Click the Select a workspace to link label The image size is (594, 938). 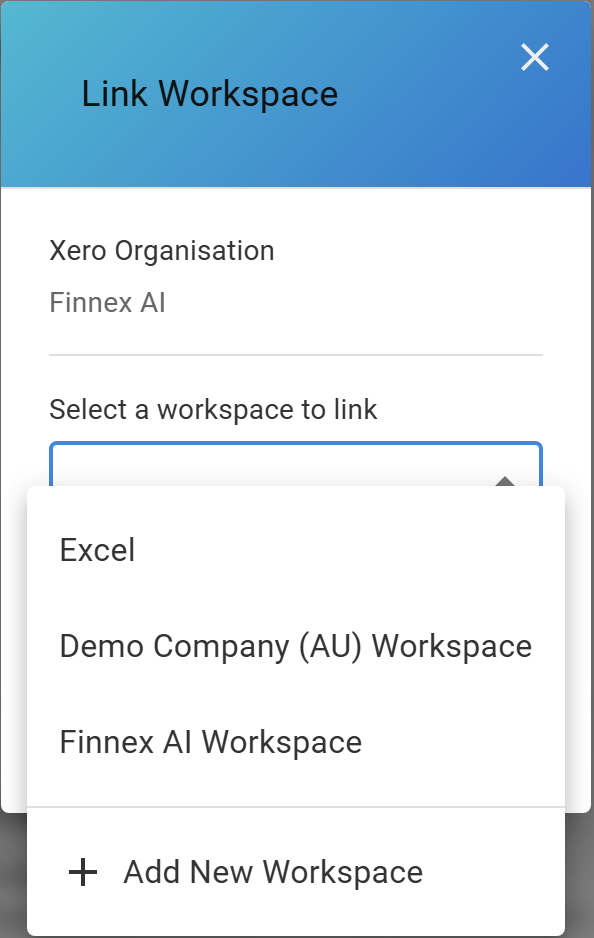coord(213,410)
